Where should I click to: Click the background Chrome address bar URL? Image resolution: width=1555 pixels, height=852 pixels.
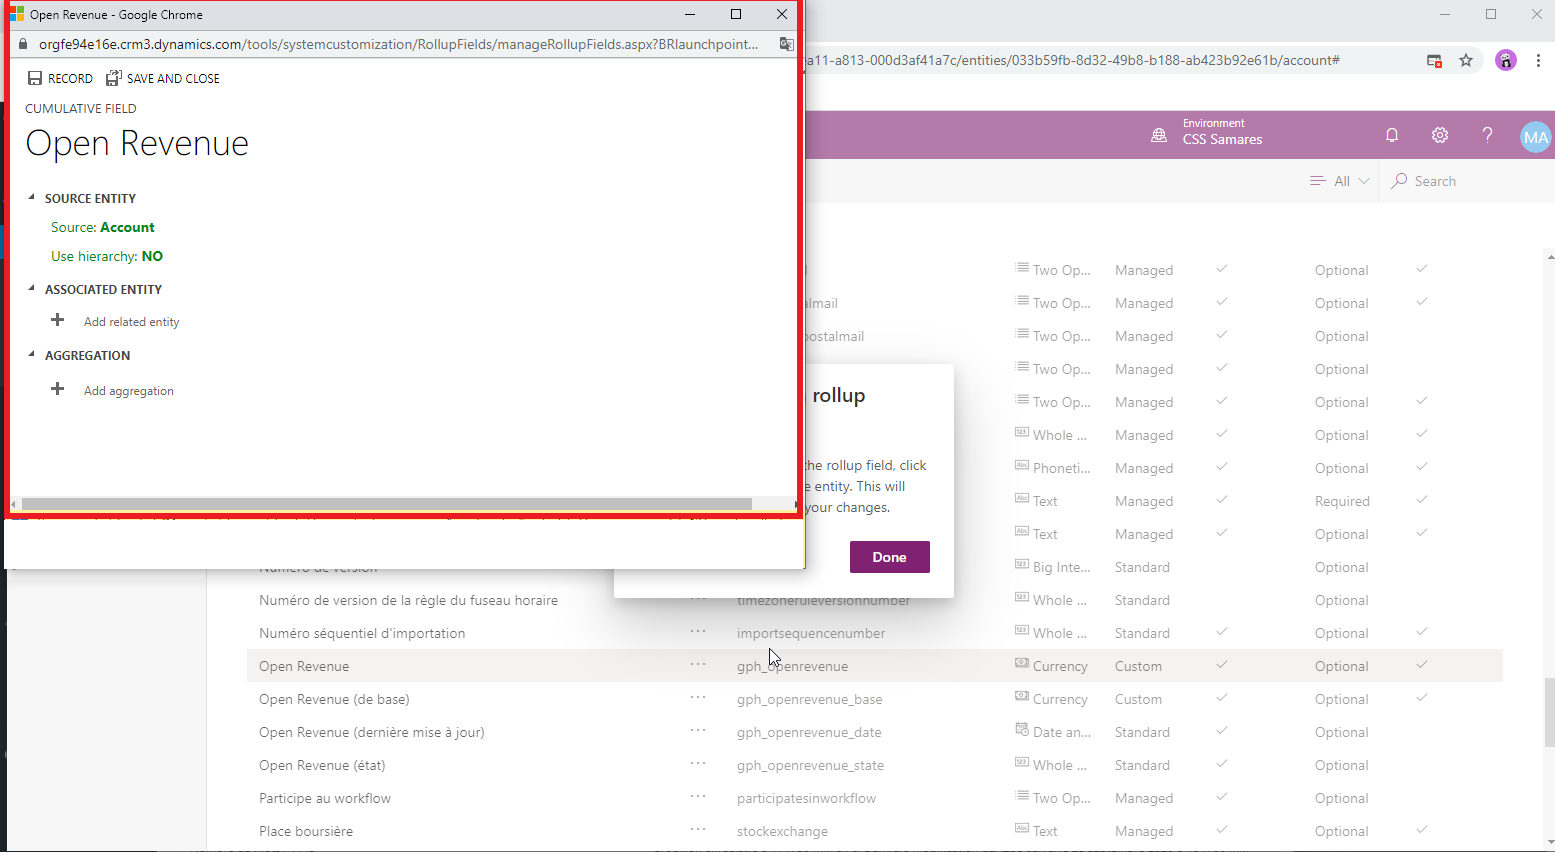point(1073,60)
